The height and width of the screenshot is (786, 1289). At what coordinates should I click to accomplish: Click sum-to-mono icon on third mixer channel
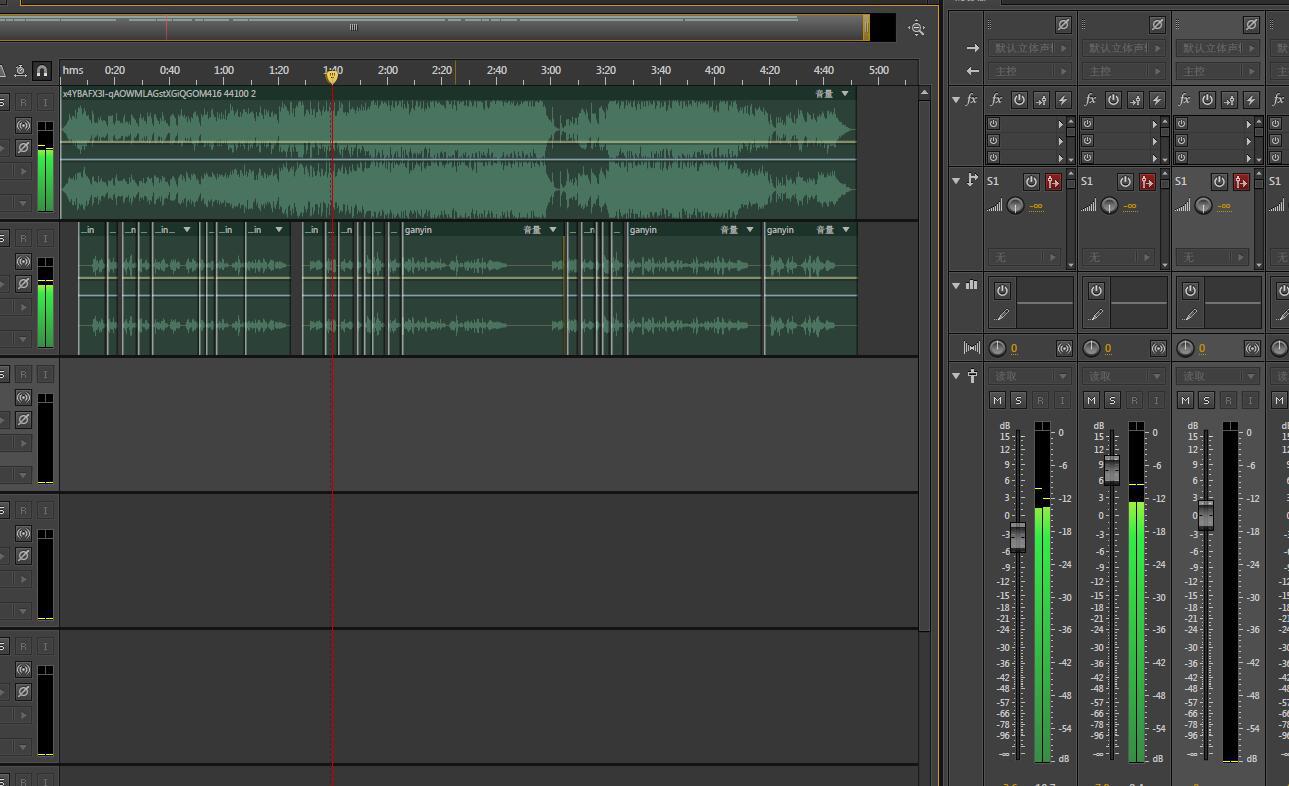pyautogui.click(x=1252, y=348)
